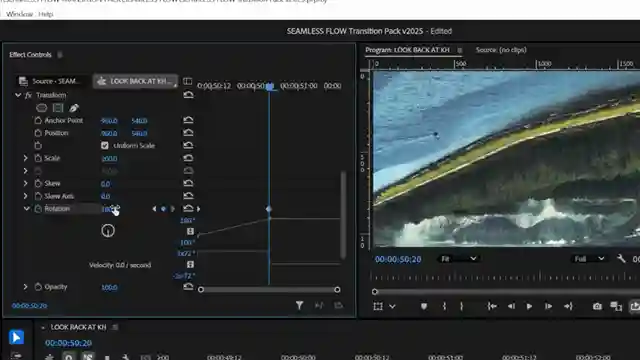Toggle Skew animation stopwatch
The width and height of the screenshot is (640, 360).
pos(38,183)
